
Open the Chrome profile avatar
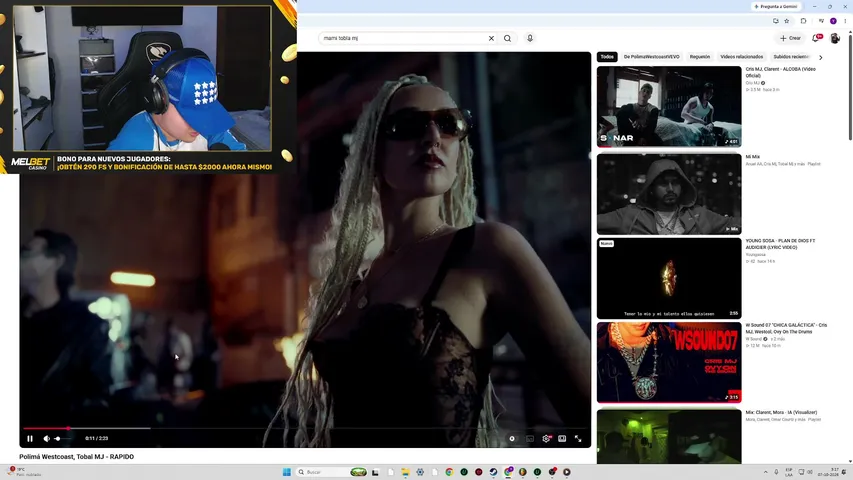833,21
